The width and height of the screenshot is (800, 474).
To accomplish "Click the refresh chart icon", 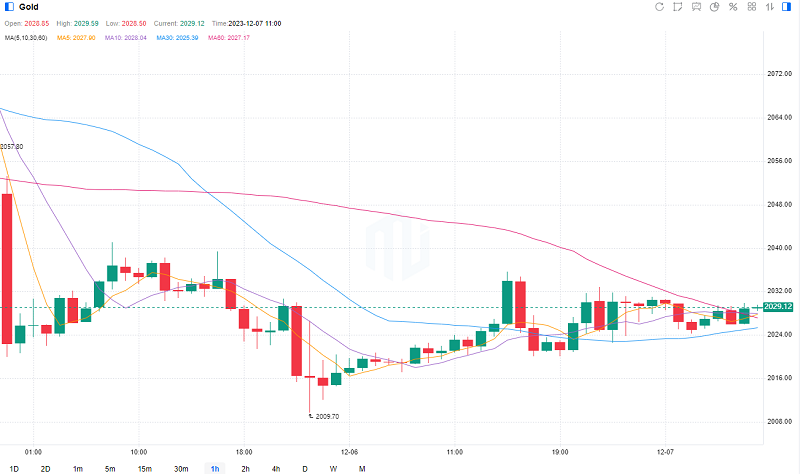I will pos(659,7).
